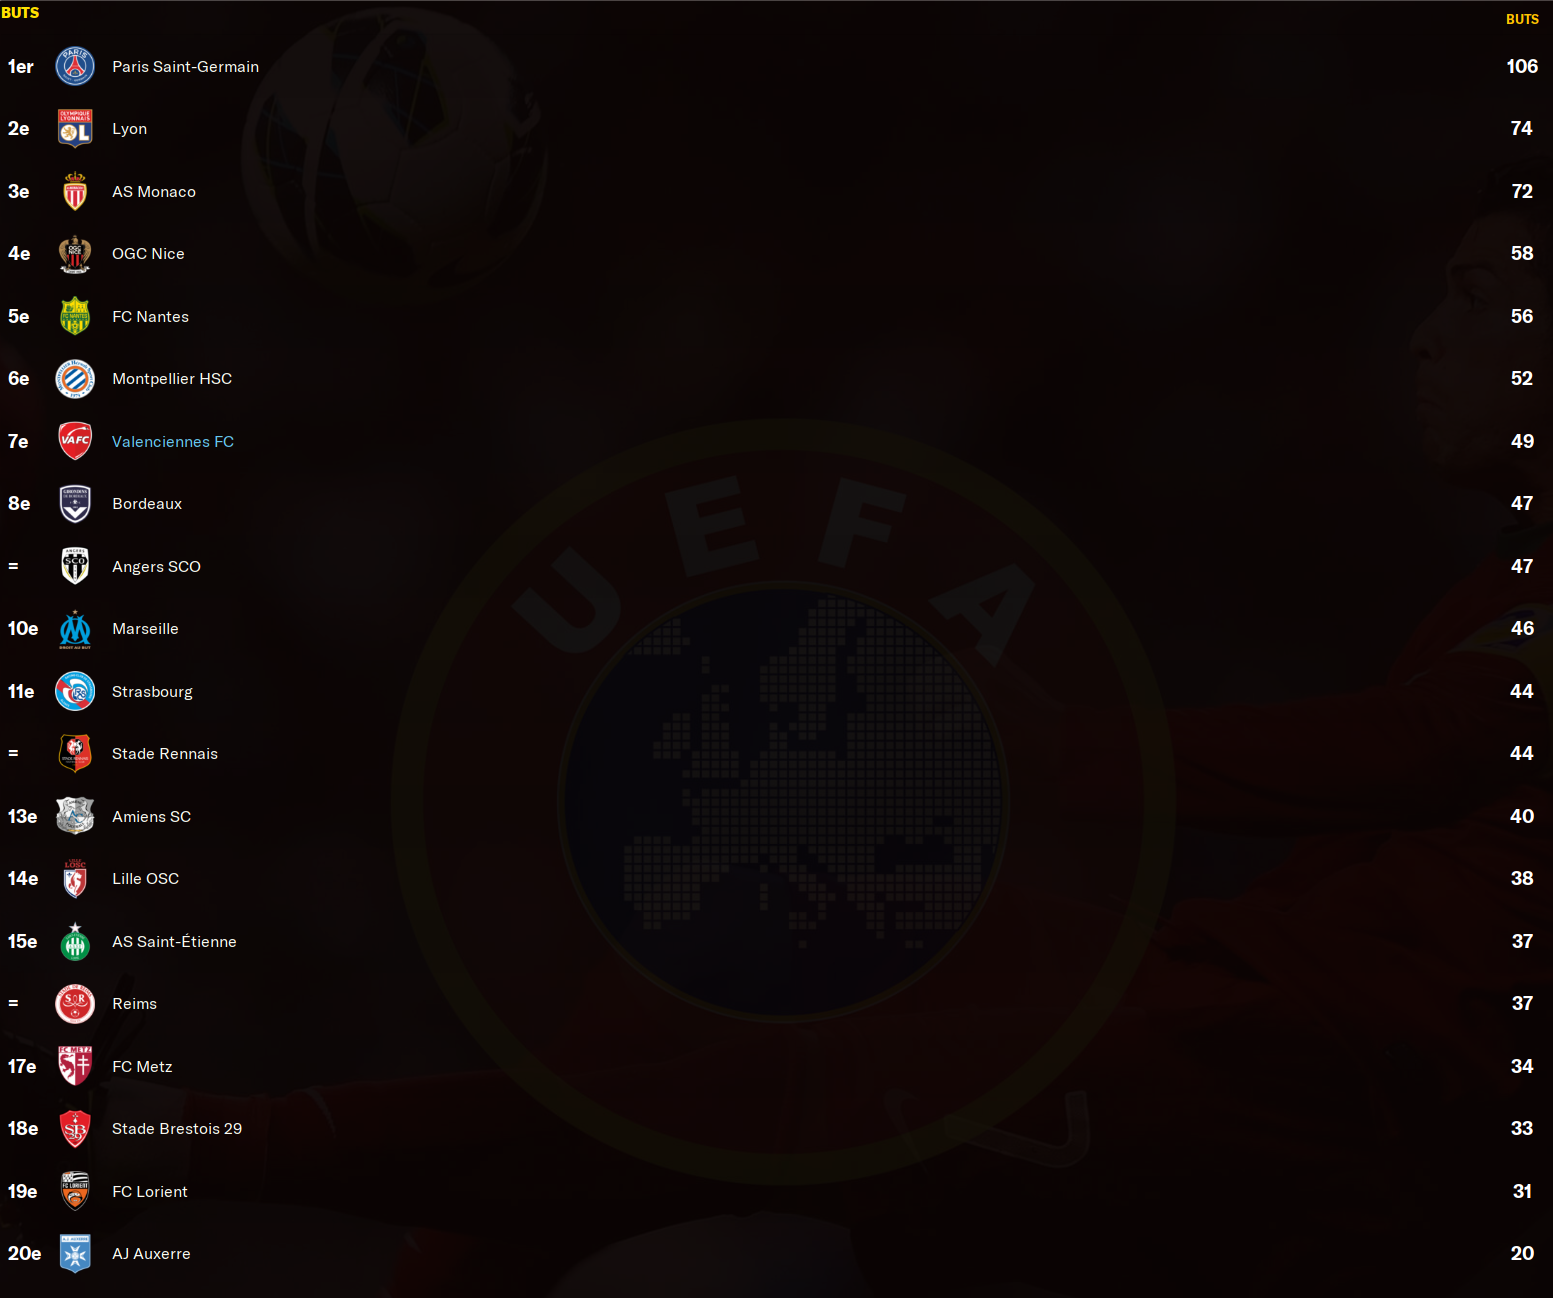The width and height of the screenshot is (1553, 1298).
Task: Select the Amiens SC team name
Action: [x=151, y=816]
